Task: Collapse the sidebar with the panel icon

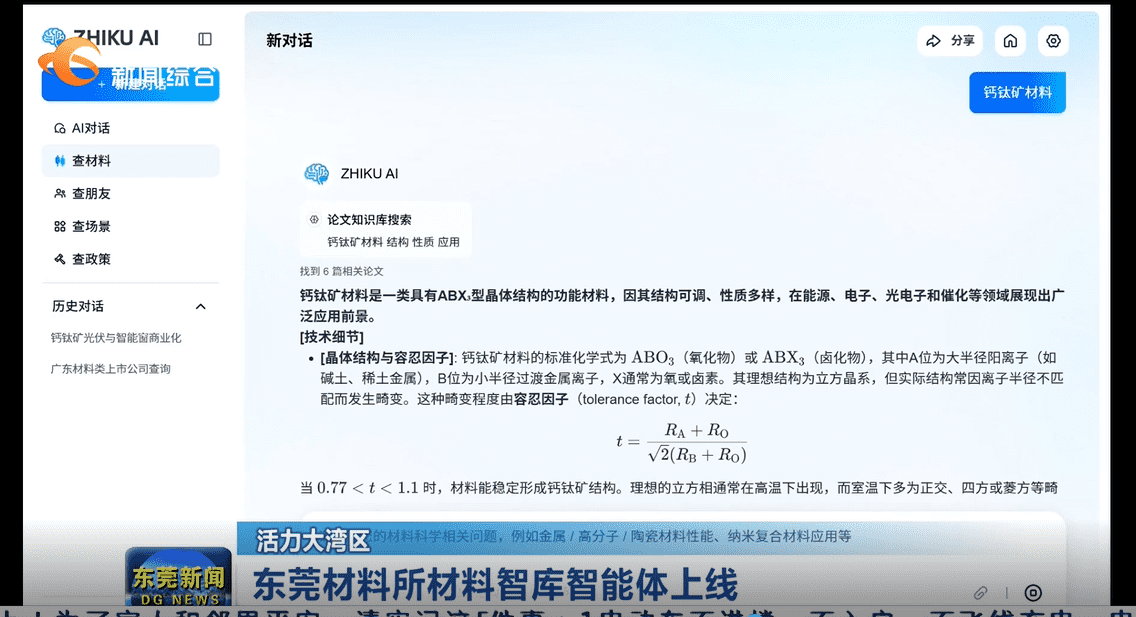Action: (205, 39)
